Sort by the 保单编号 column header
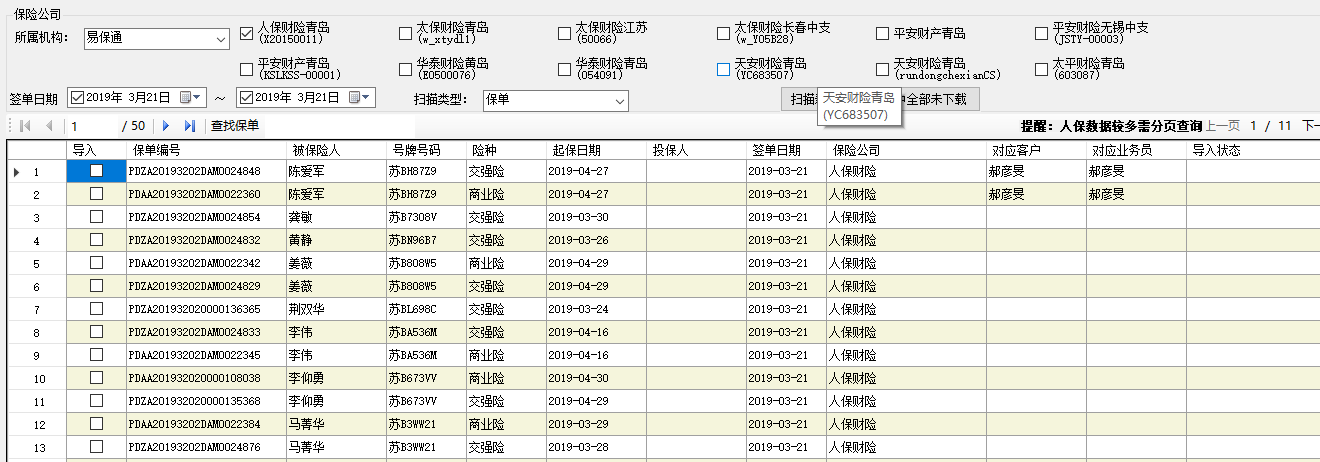 pyautogui.click(x=156, y=150)
